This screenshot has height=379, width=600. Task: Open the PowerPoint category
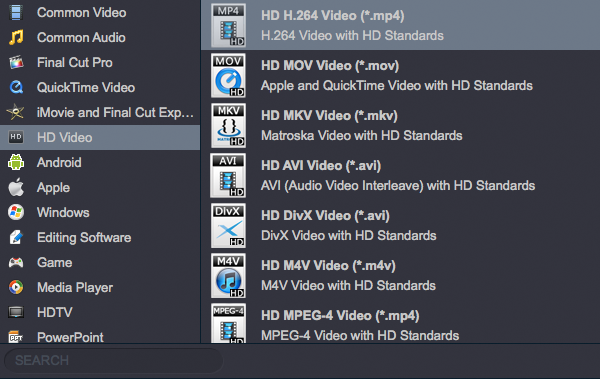click(x=100, y=334)
